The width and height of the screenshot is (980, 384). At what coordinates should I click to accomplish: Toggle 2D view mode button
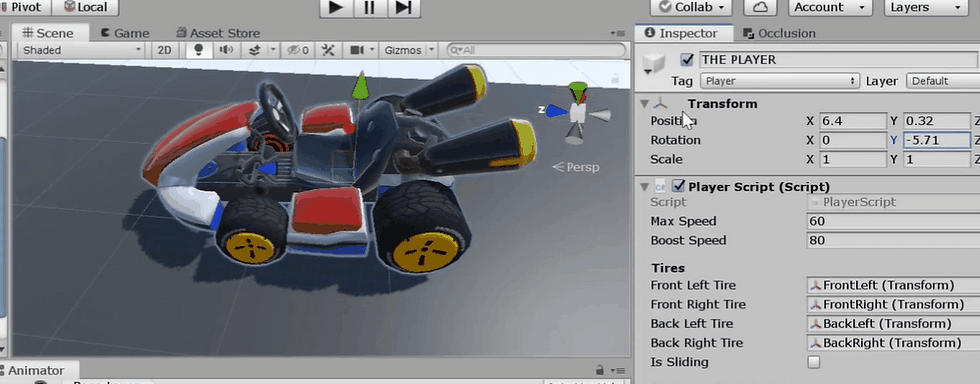164,50
